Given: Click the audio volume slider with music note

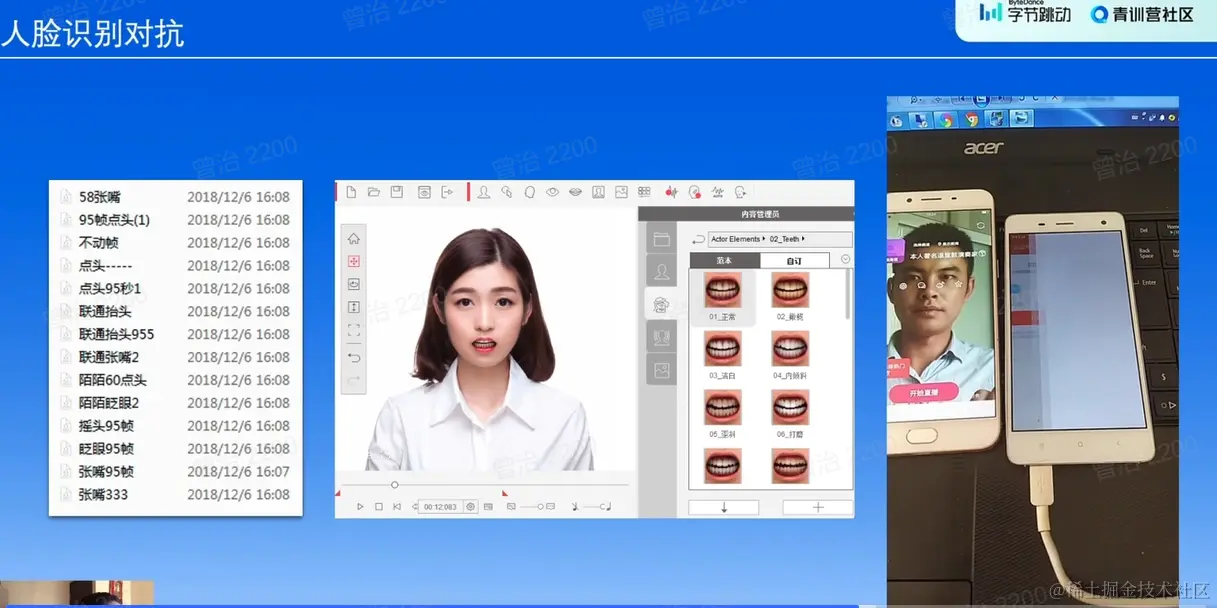Looking at the screenshot, I should pos(592,507).
